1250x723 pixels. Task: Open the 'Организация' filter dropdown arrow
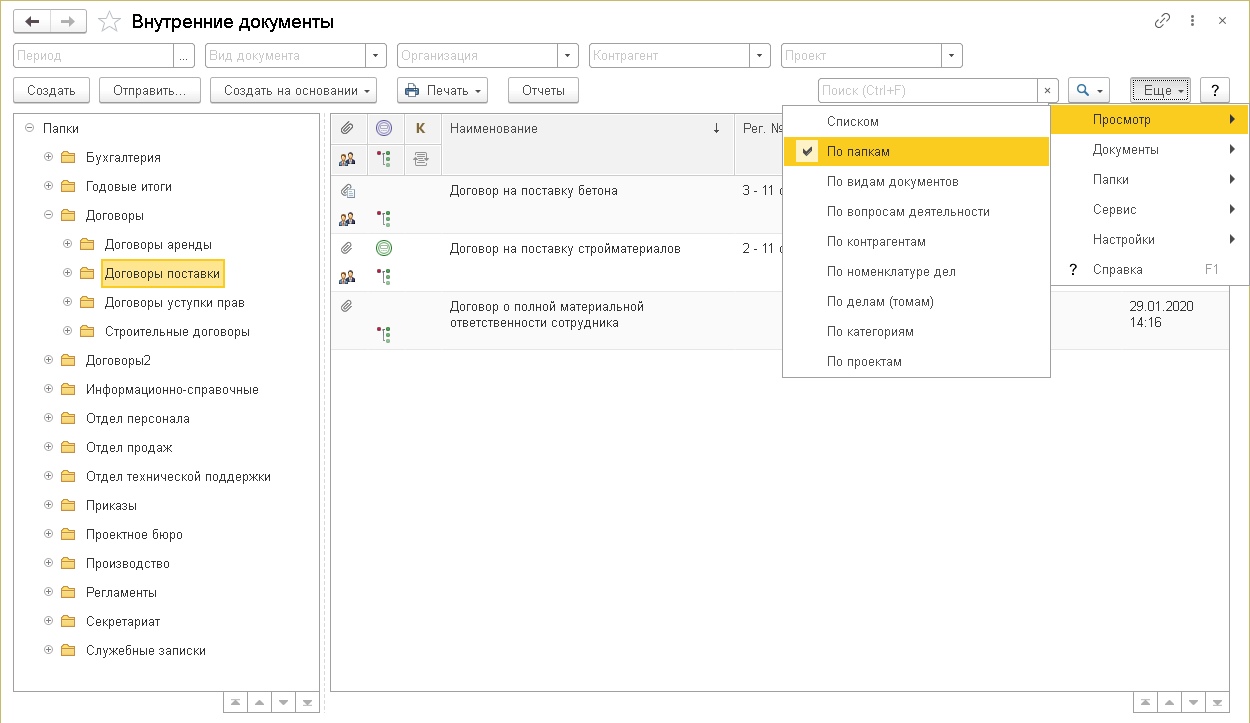click(568, 56)
